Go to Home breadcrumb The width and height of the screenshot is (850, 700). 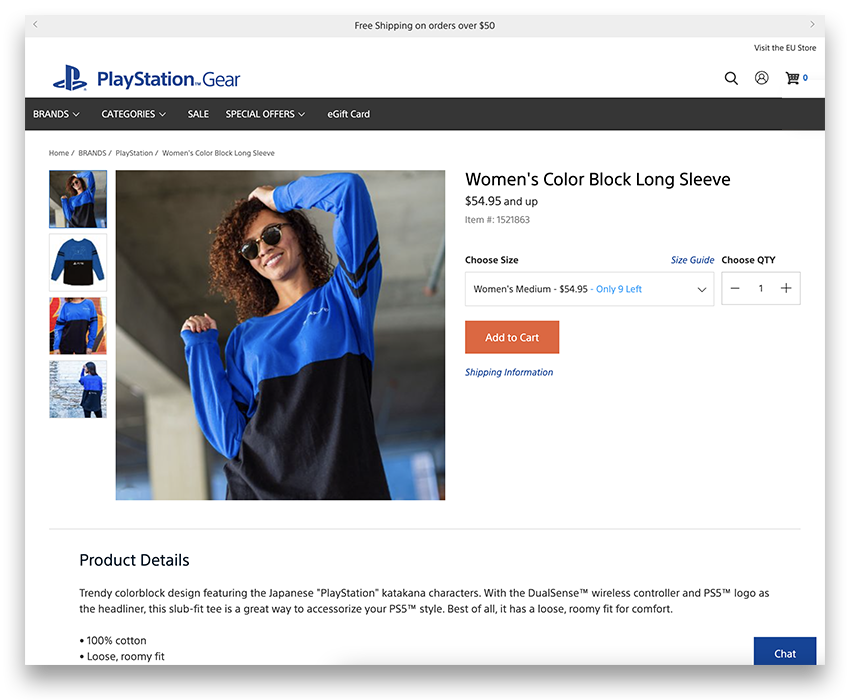click(59, 153)
